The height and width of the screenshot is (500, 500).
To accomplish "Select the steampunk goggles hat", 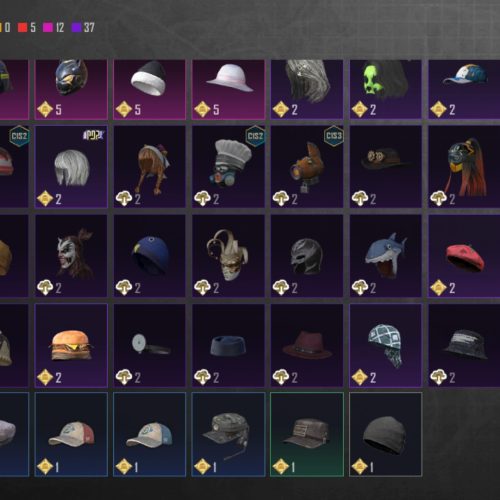I will point(386,167).
